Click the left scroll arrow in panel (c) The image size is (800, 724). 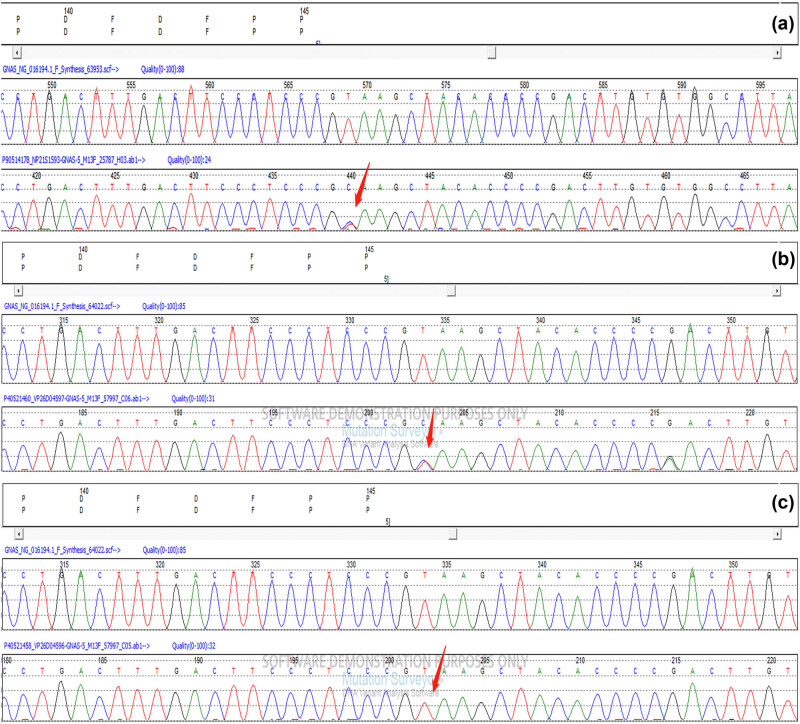[19, 534]
